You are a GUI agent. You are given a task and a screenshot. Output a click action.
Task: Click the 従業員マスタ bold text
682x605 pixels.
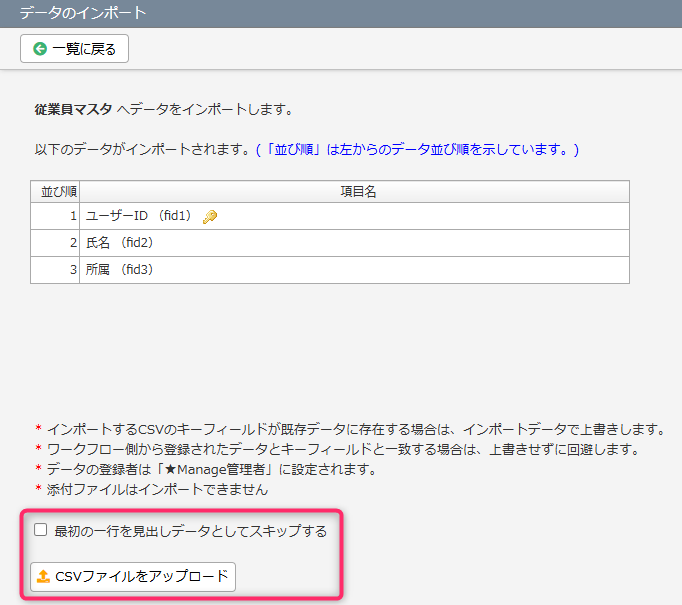[x=73, y=109]
